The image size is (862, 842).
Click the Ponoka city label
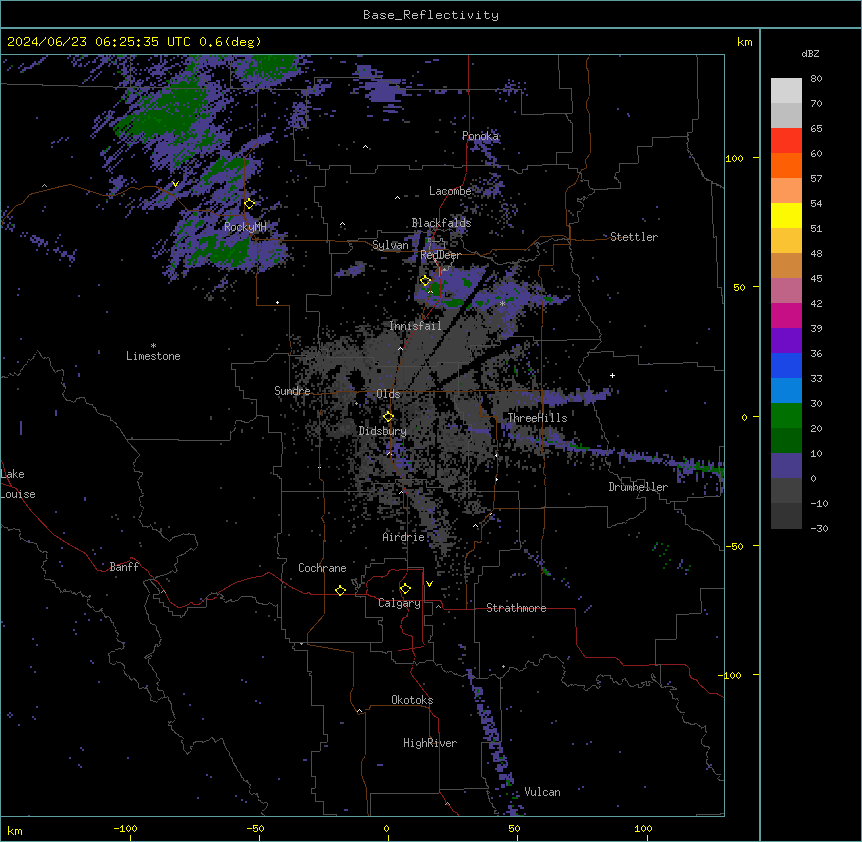coord(480,136)
